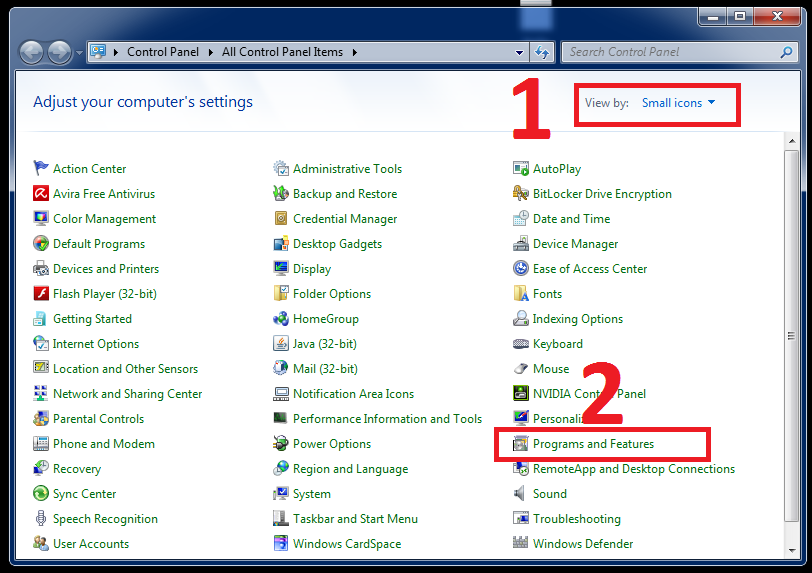Click the Search Control Panel field
Image resolution: width=812 pixels, height=573 pixels.
click(x=680, y=52)
